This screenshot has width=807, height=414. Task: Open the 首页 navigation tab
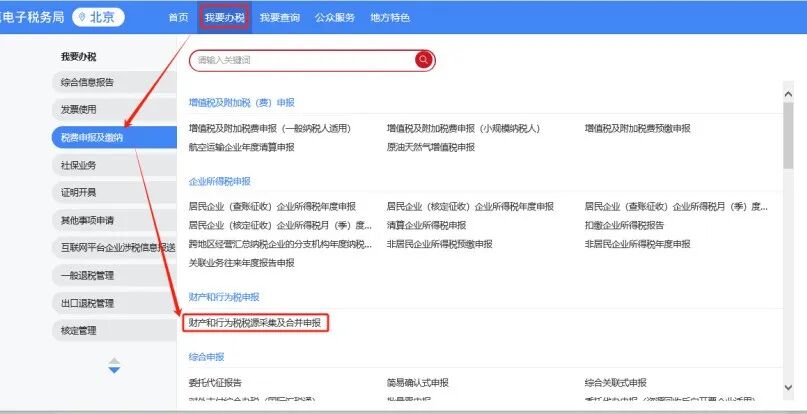click(178, 18)
